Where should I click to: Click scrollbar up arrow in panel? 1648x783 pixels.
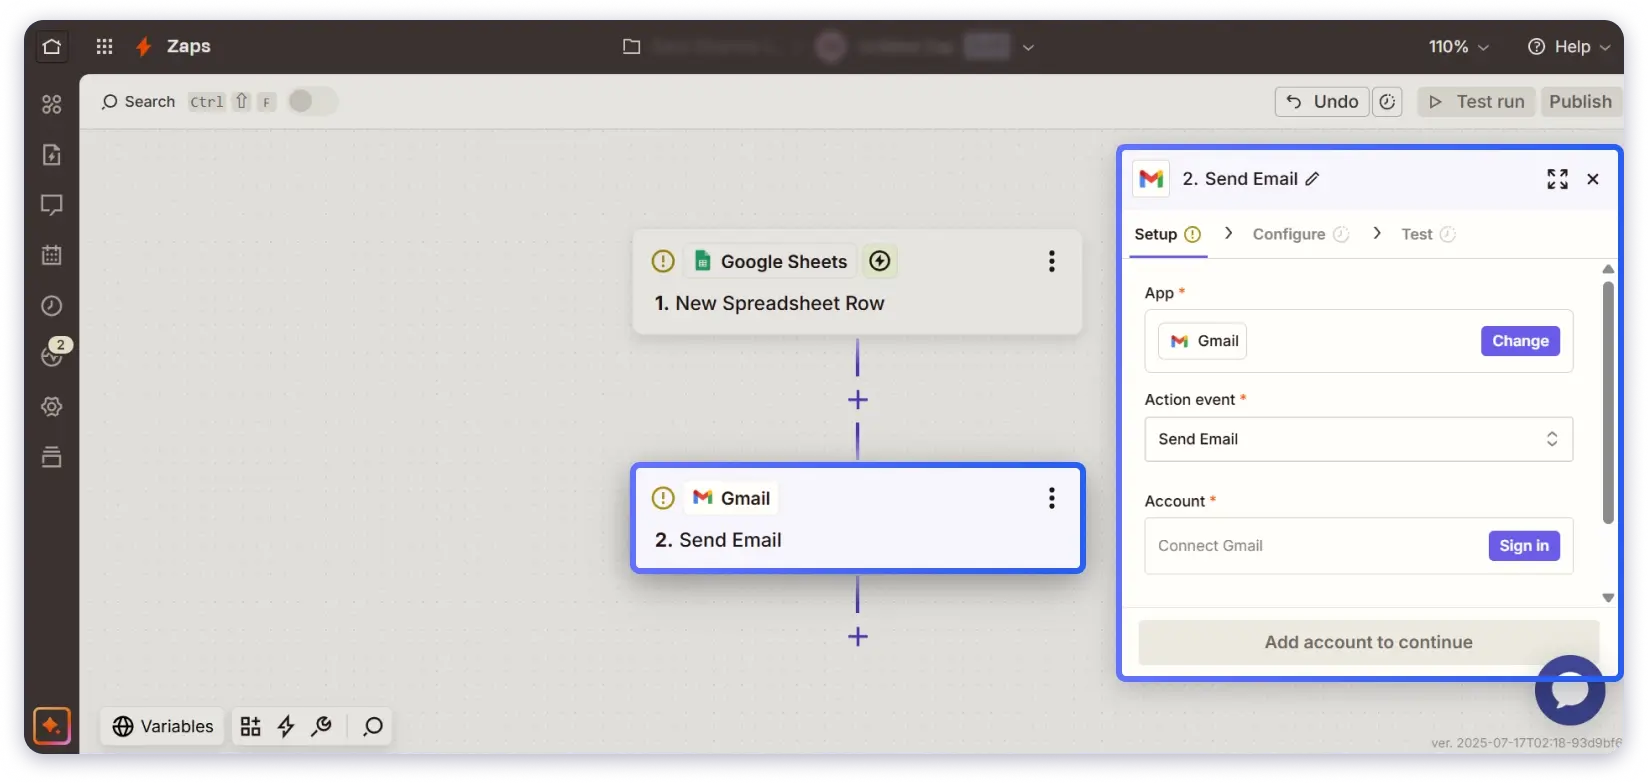pos(1608,269)
